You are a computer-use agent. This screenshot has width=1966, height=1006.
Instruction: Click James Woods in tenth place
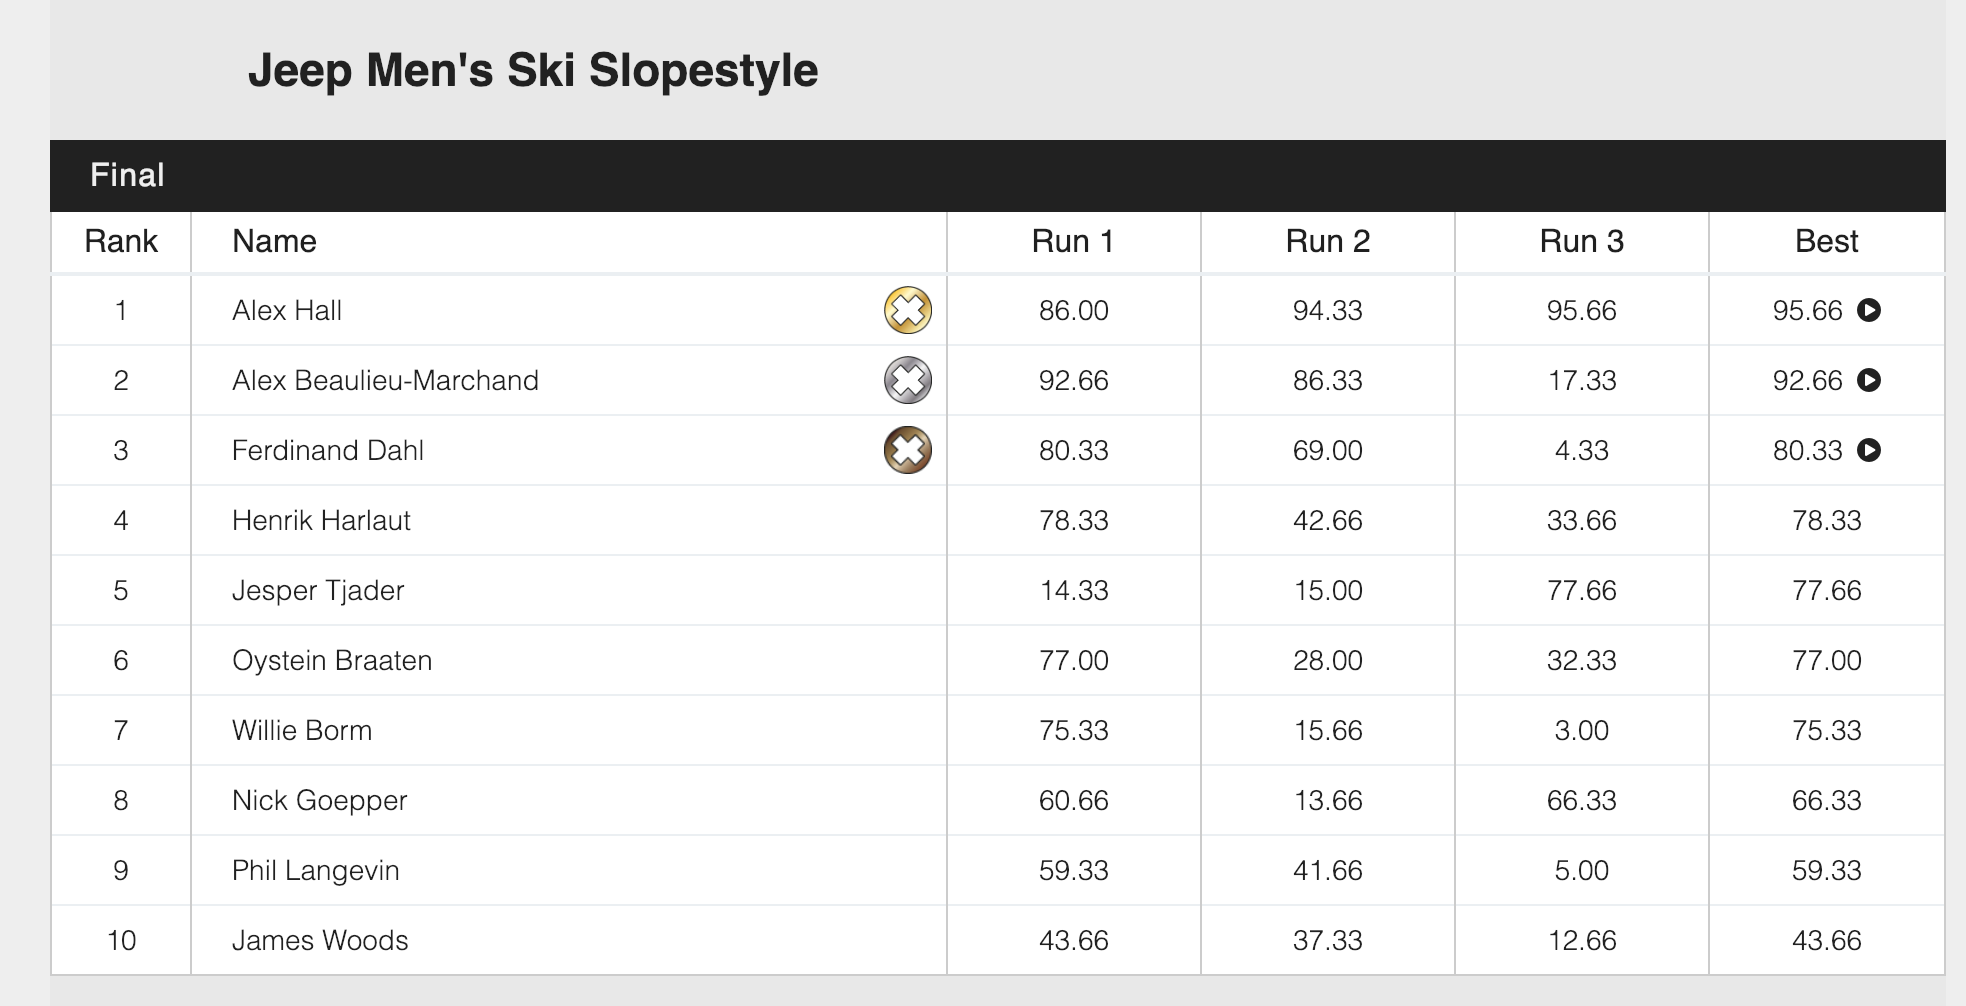320,940
